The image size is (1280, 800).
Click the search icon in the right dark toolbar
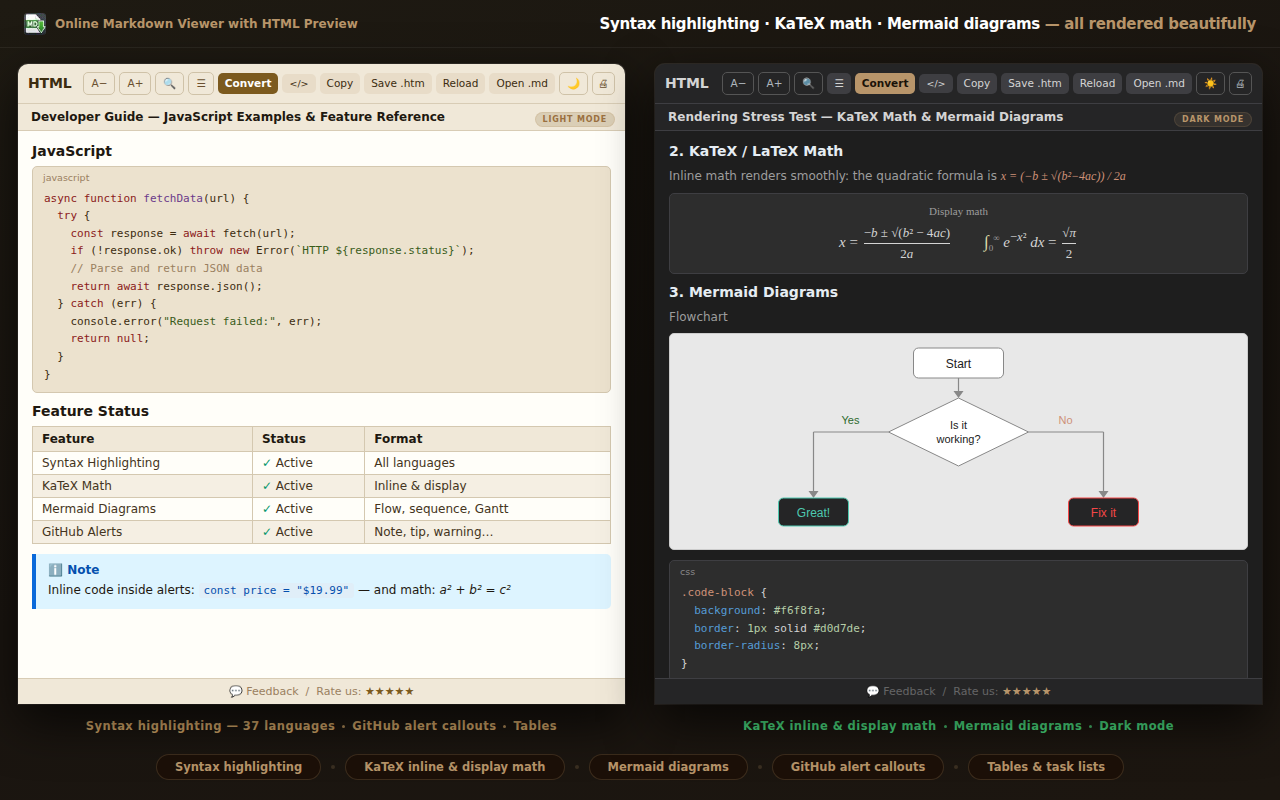[807, 83]
